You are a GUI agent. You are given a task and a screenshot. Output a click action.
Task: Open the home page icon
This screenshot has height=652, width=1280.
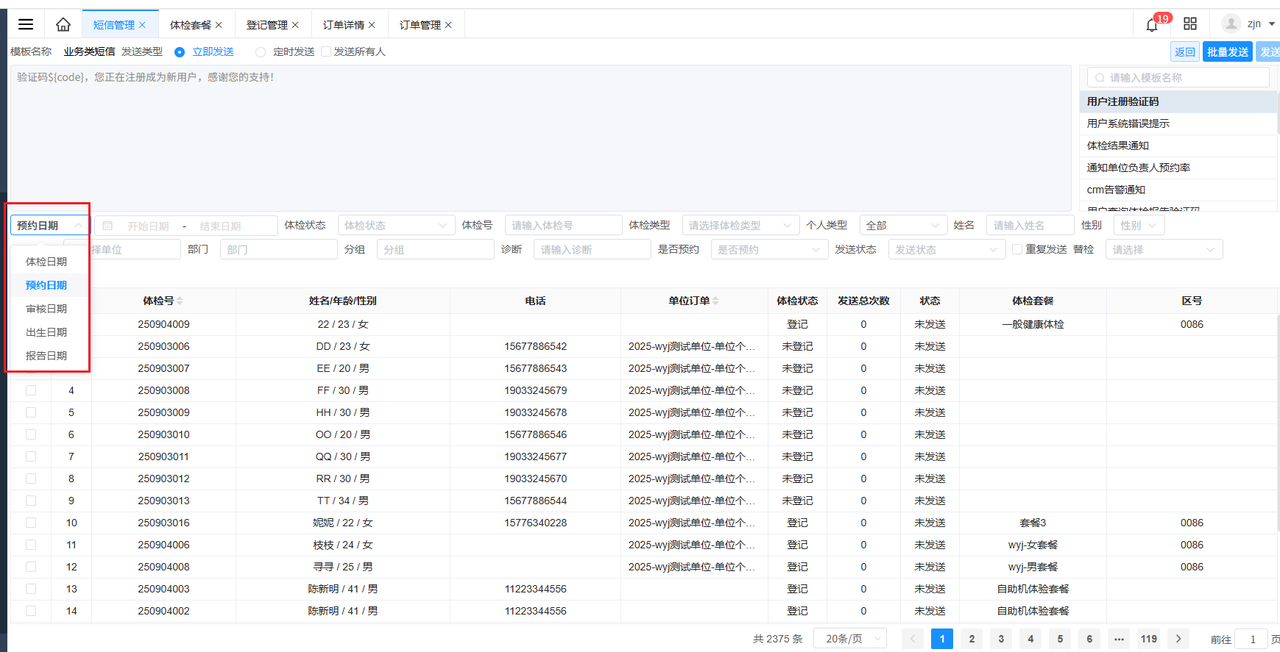63,24
